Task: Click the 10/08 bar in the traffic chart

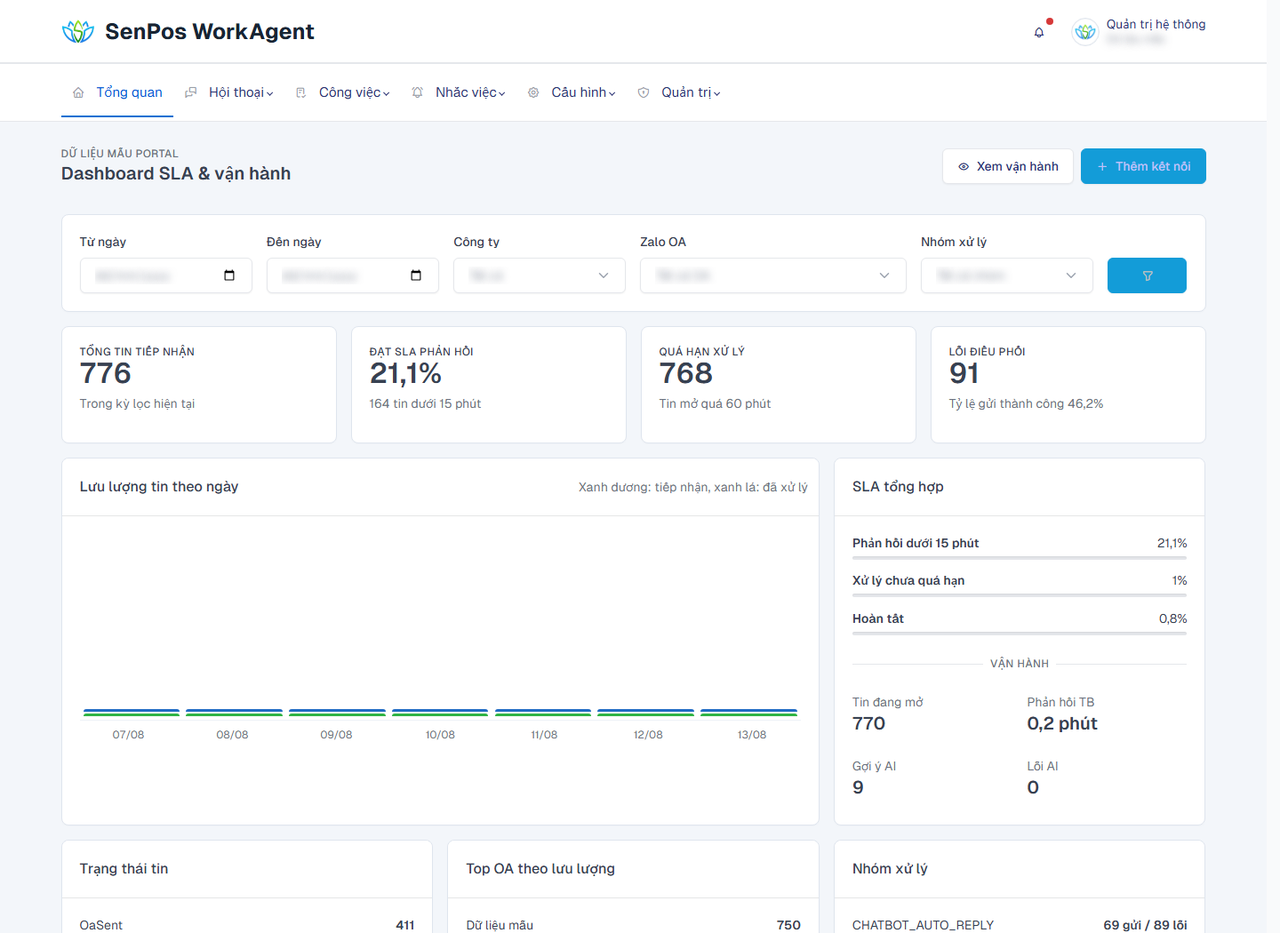Action: pos(440,713)
